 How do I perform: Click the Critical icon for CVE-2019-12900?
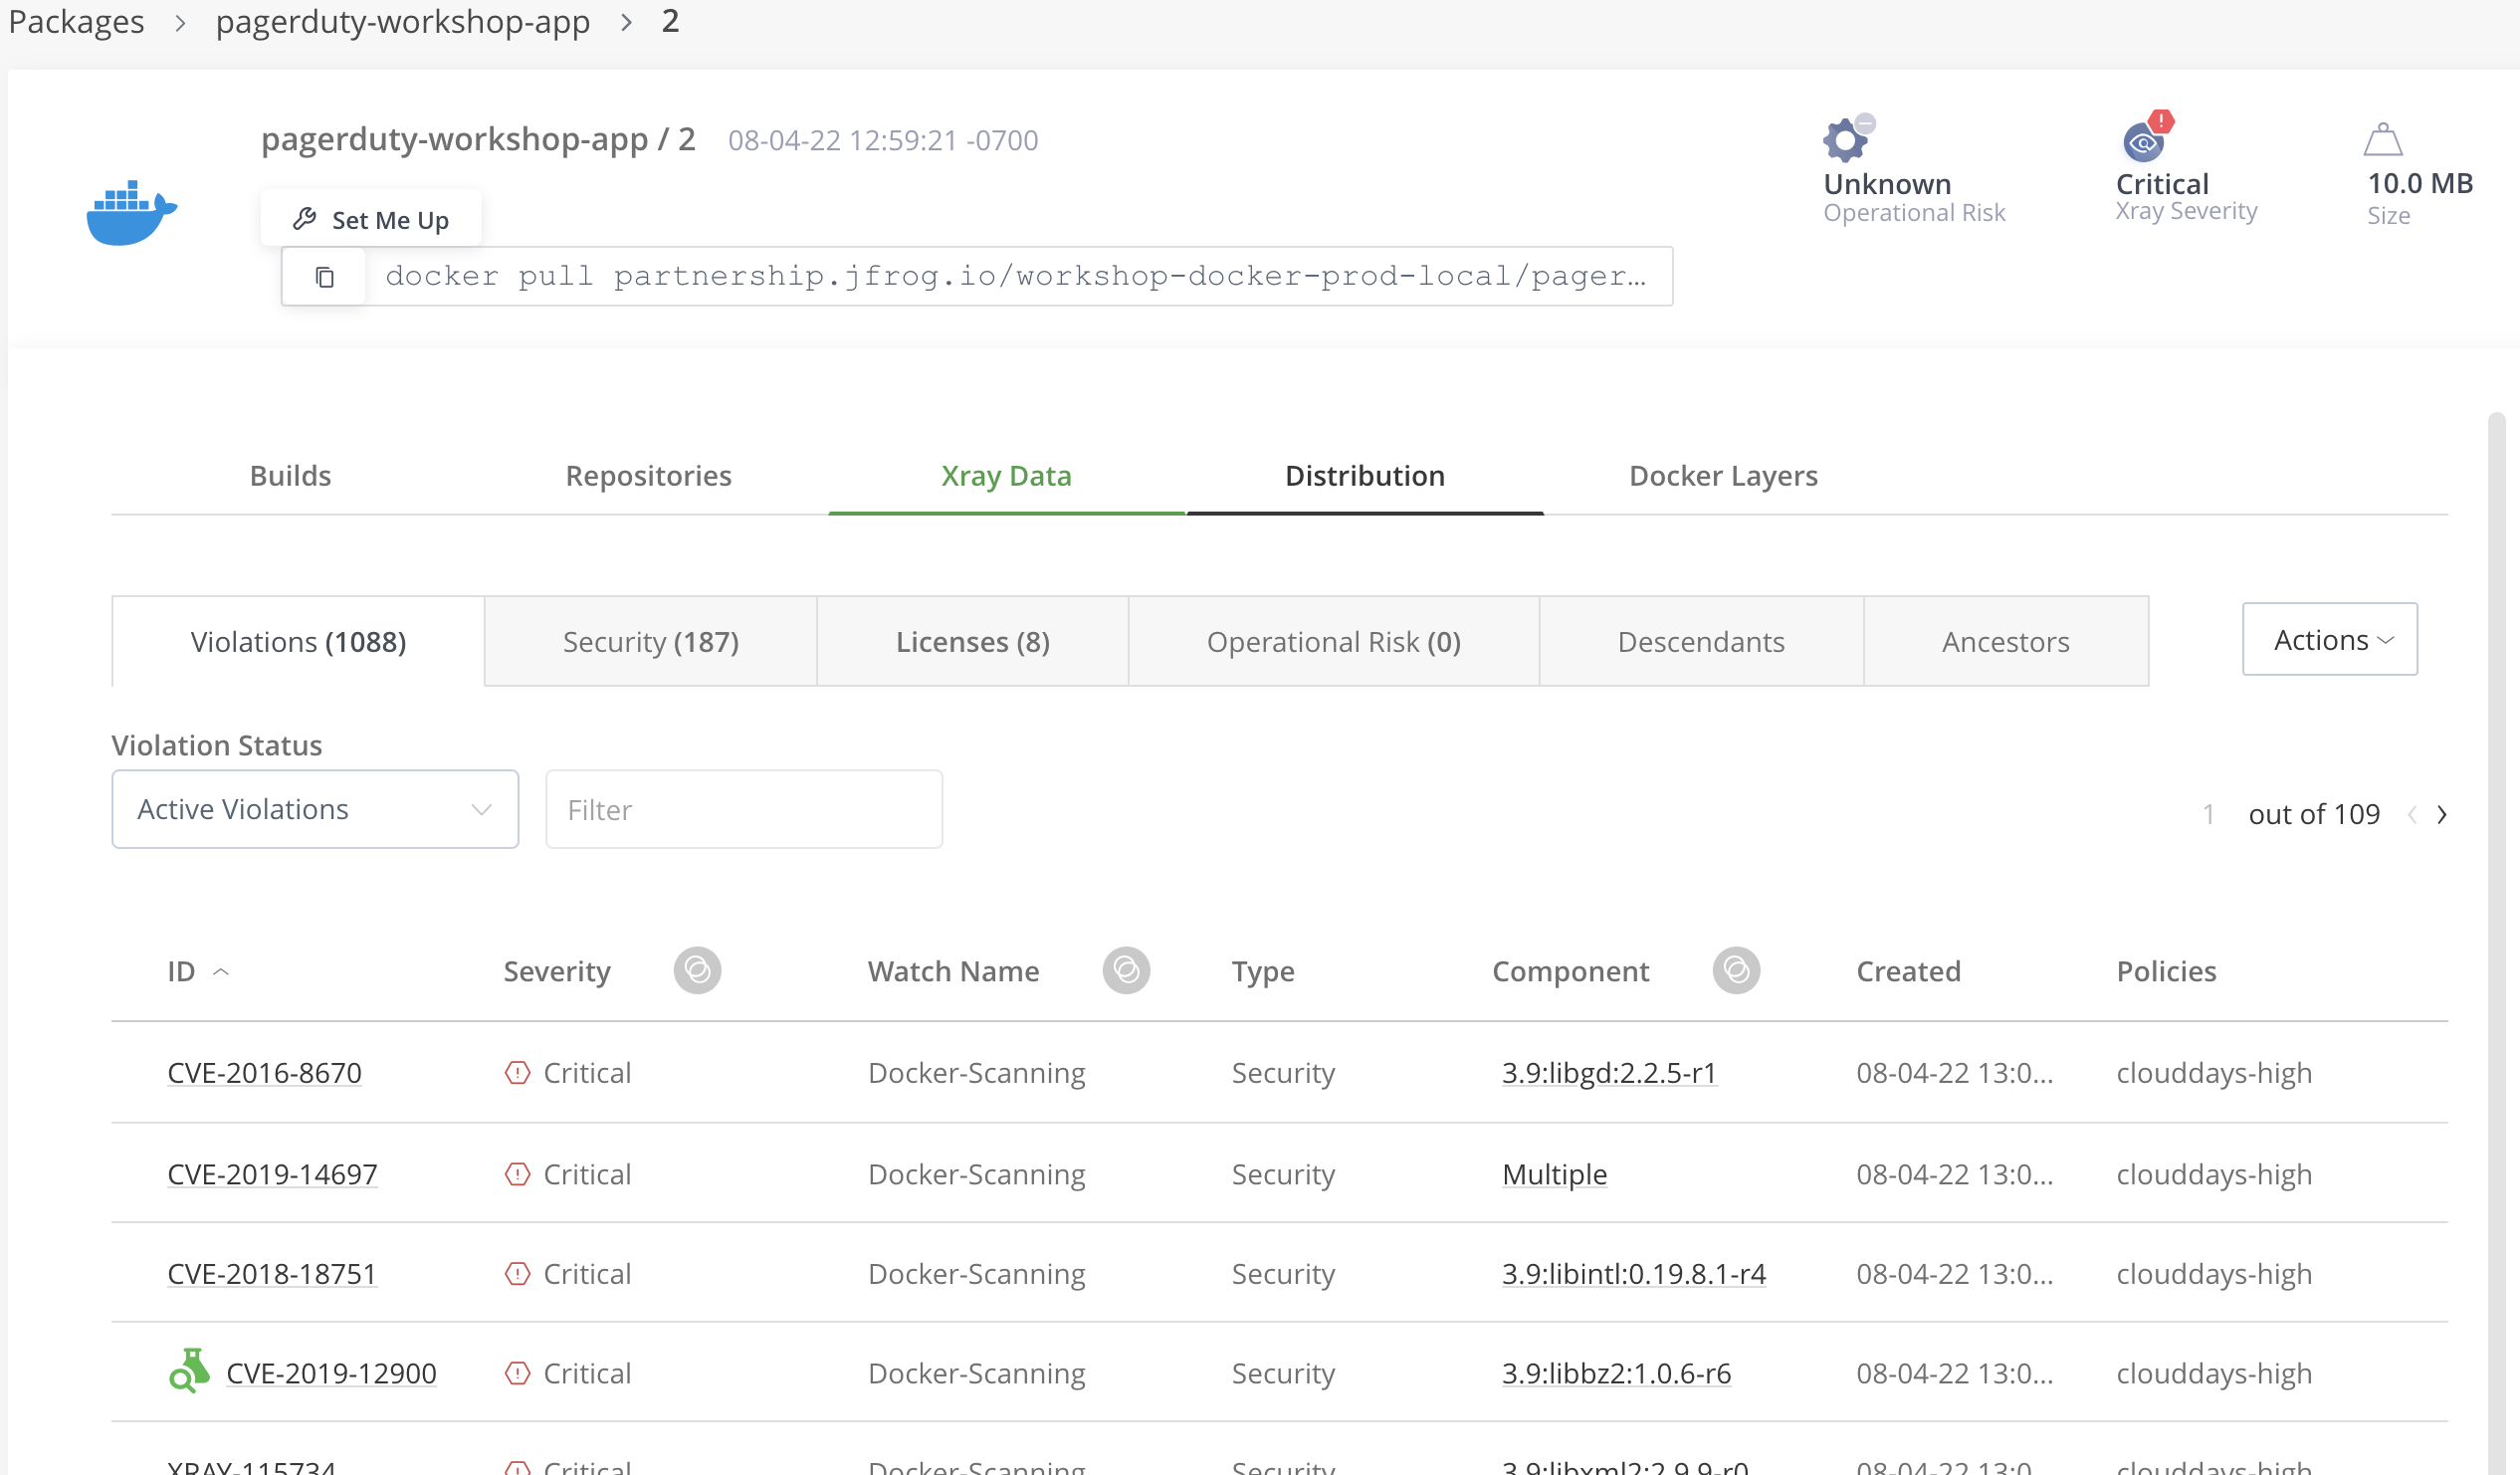tap(517, 1372)
